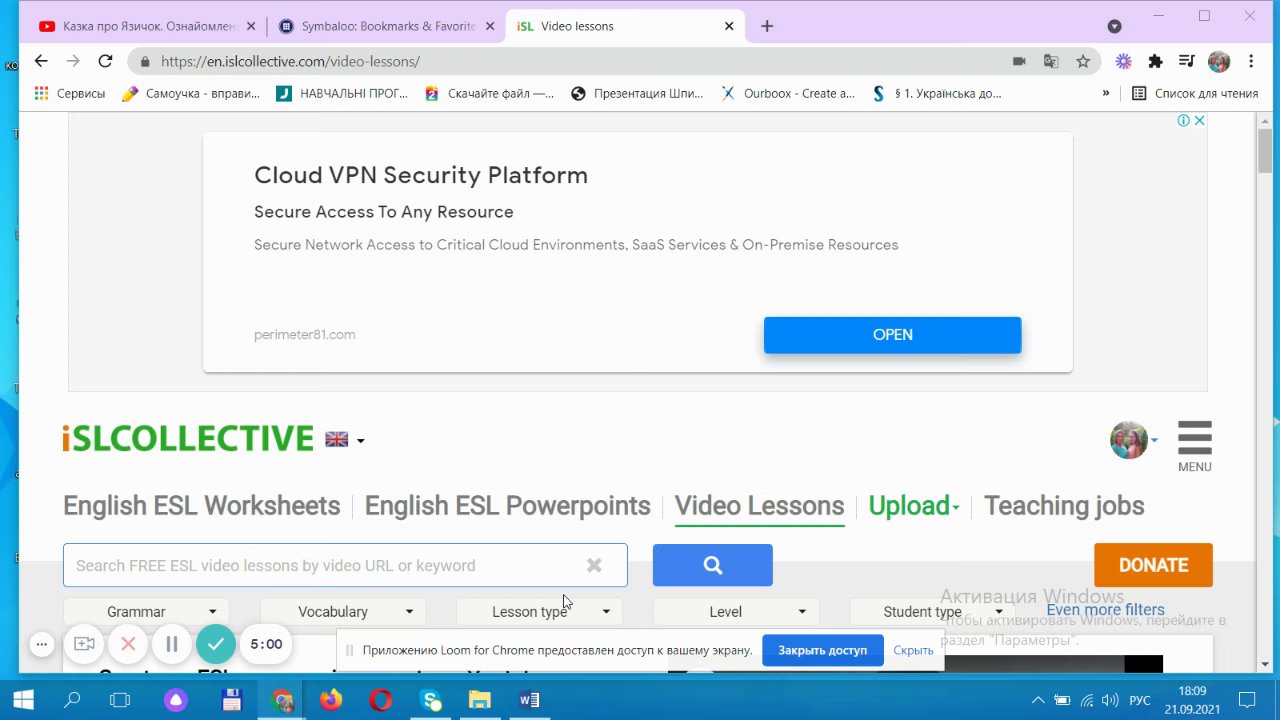The image size is (1280, 720).
Task: Expand the Lesson type filter dropdown
Action: (539, 612)
